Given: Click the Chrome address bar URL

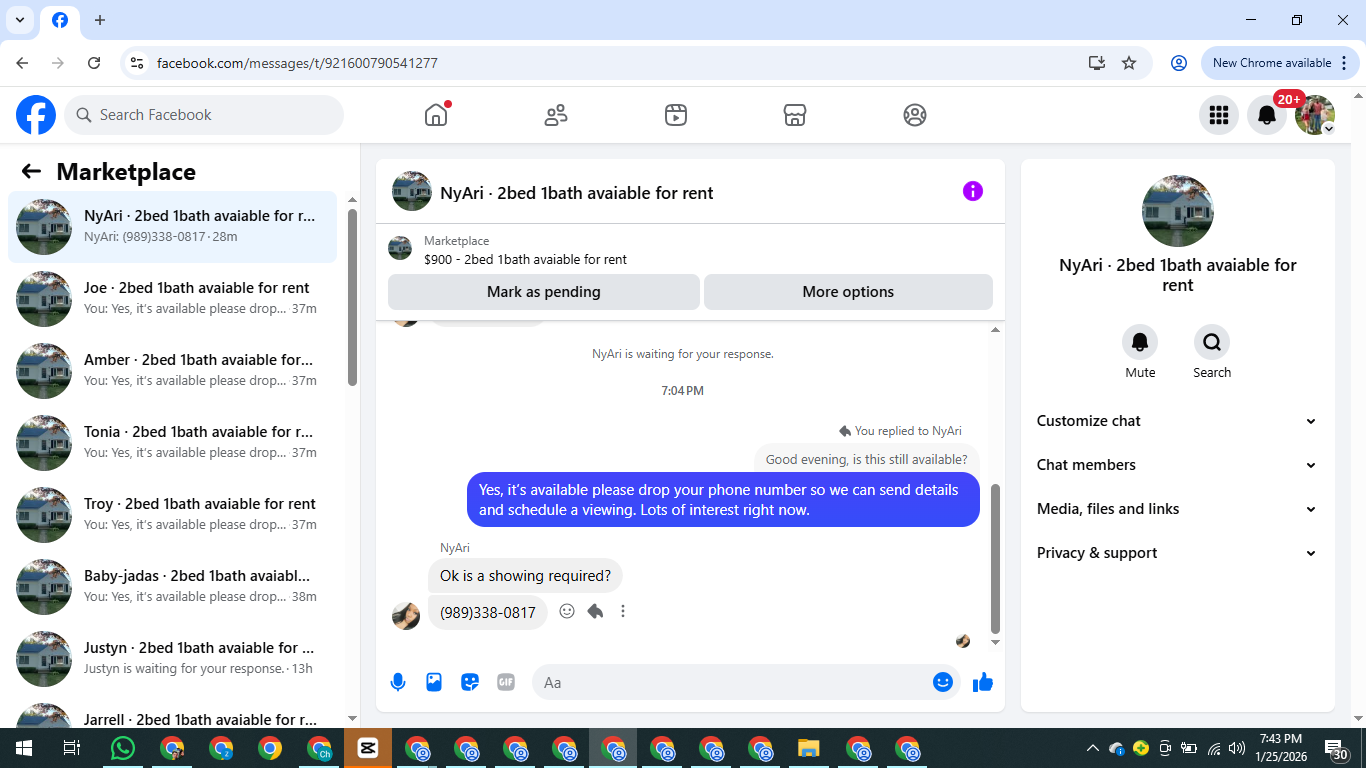Looking at the screenshot, I should pyautogui.click(x=297, y=63).
